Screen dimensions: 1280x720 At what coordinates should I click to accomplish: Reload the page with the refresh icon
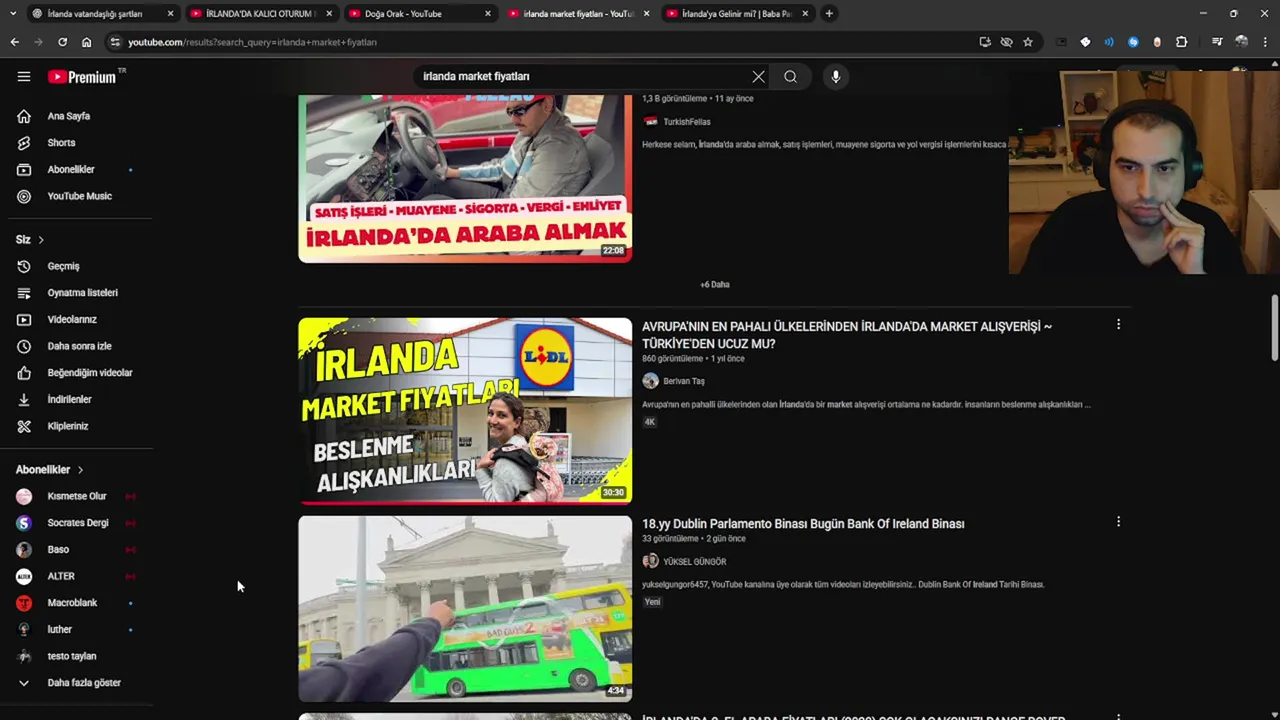(62, 42)
